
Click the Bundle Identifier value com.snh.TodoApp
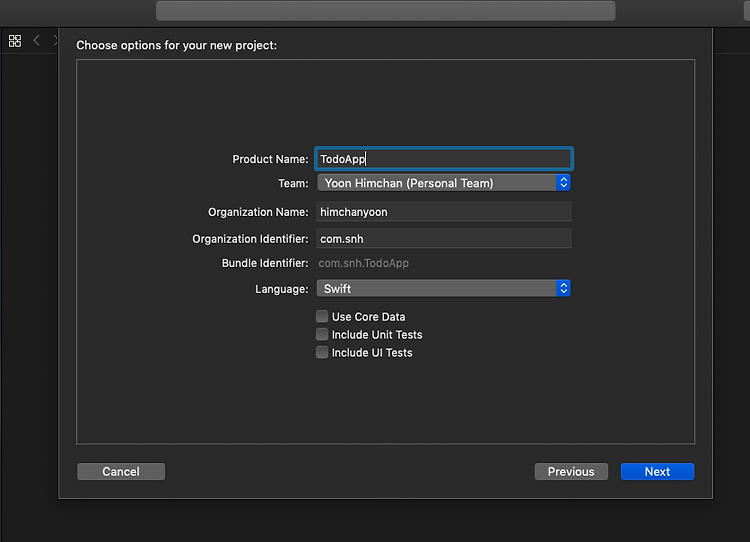tap(364, 263)
